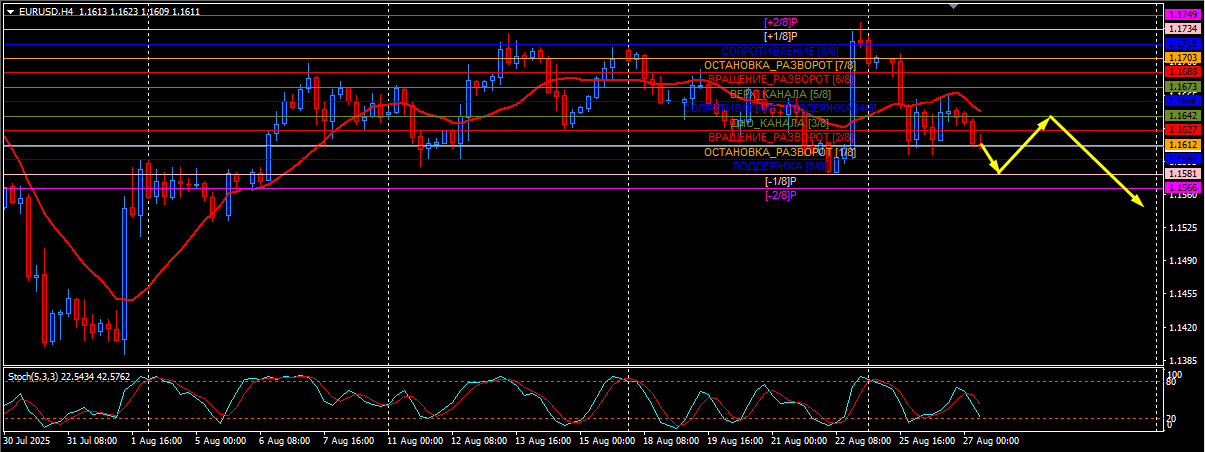Click the 5 Aug 00:00 time label

click(220, 440)
